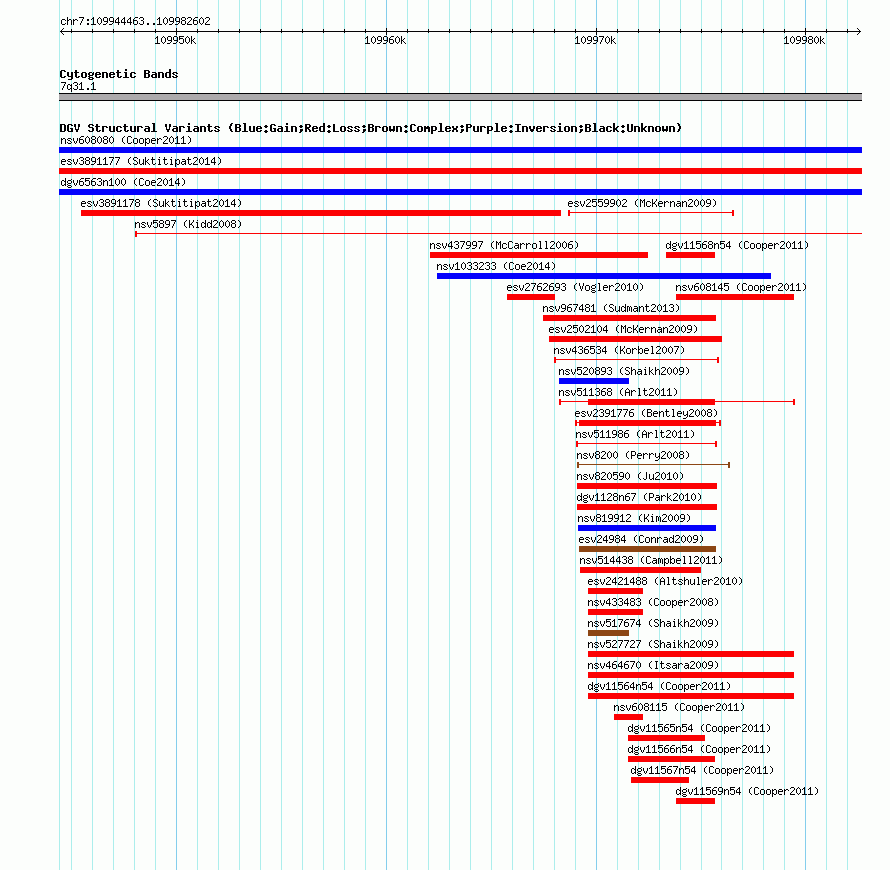
Task: Select esv2421488 (Altshuler2010) label
Action: point(665,581)
